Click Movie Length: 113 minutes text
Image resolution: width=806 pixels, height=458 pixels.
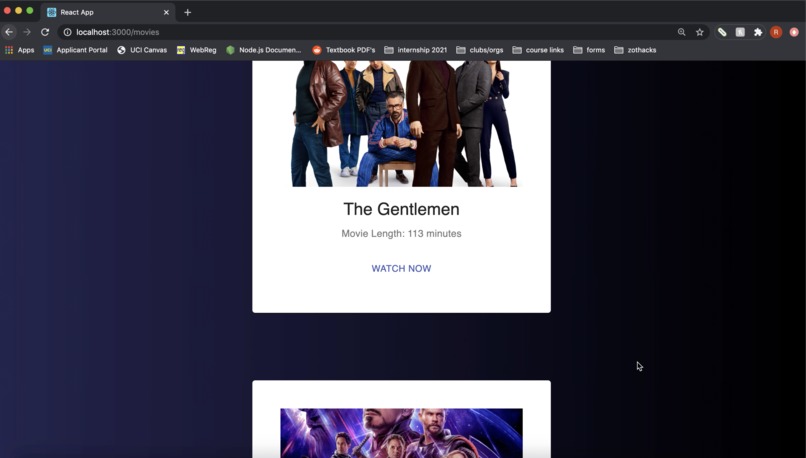point(401,233)
